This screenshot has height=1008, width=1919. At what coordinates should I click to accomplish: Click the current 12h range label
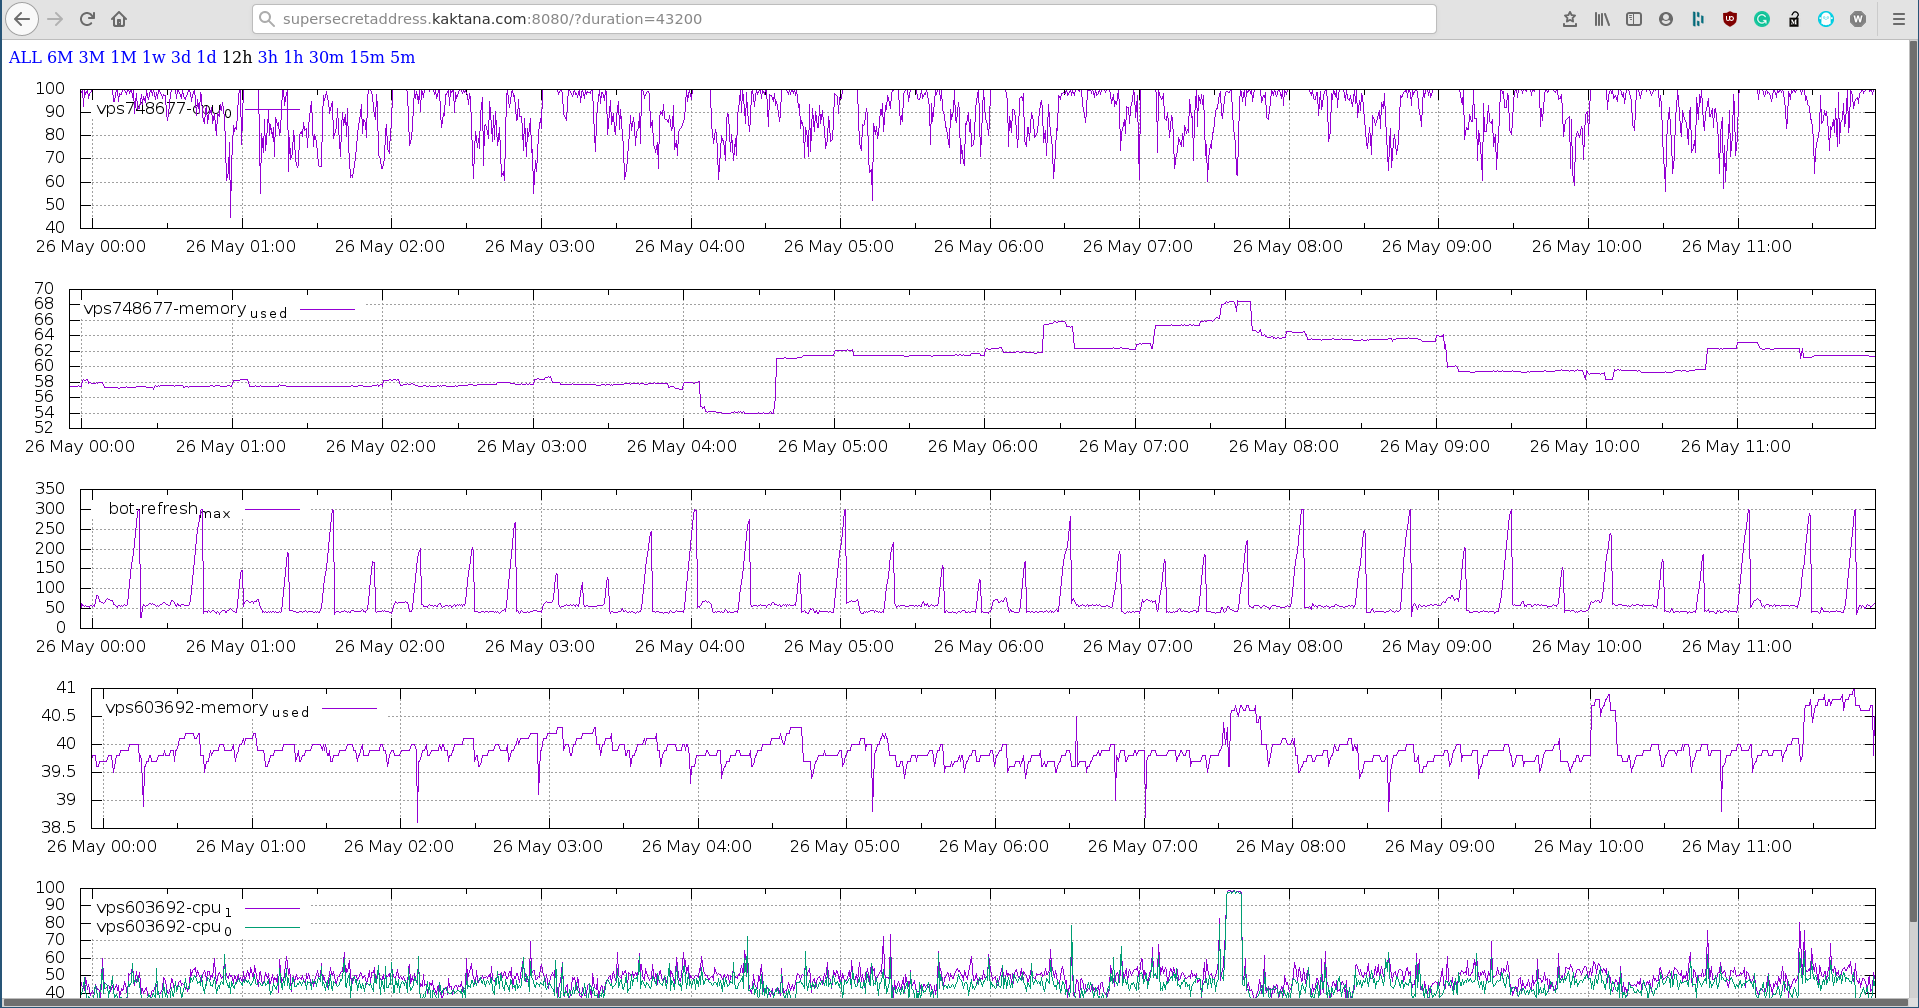(x=237, y=57)
